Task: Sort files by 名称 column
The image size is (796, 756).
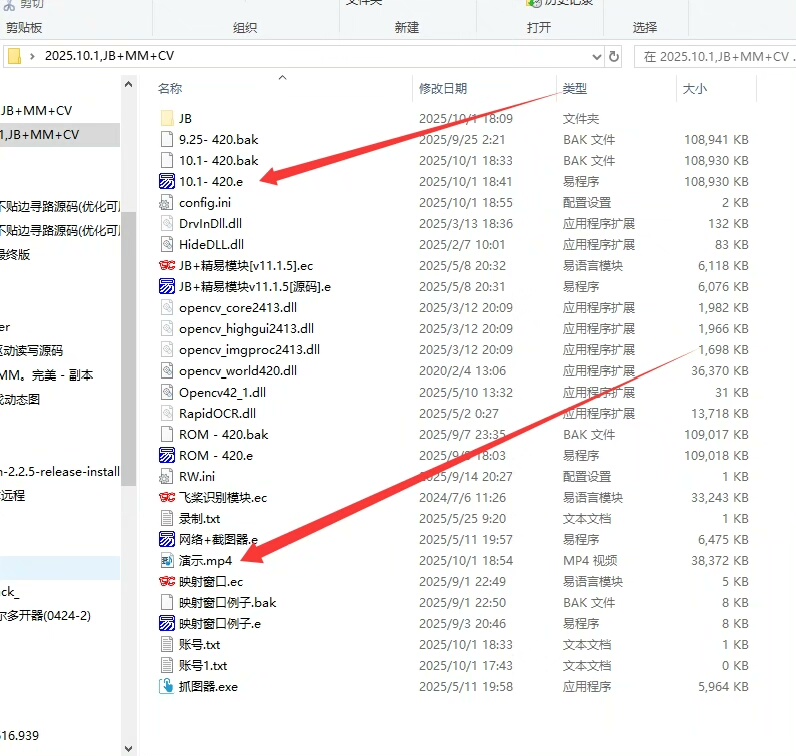Action: tap(170, 88)
